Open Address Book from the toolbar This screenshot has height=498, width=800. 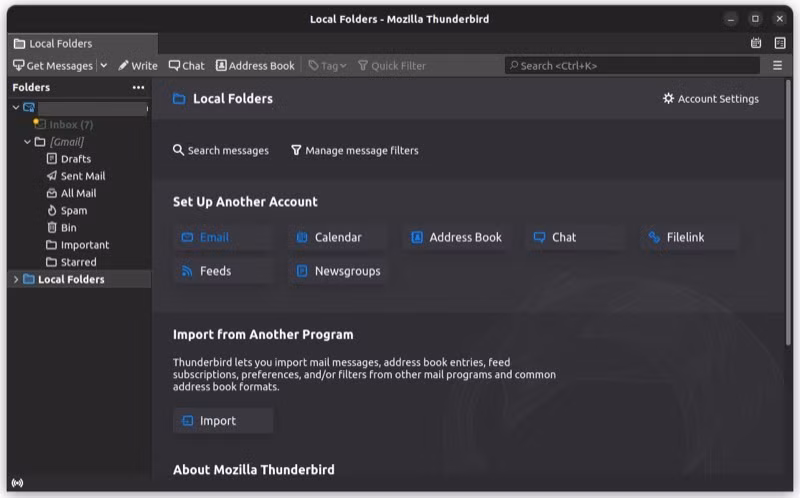[x=255, y=66]
